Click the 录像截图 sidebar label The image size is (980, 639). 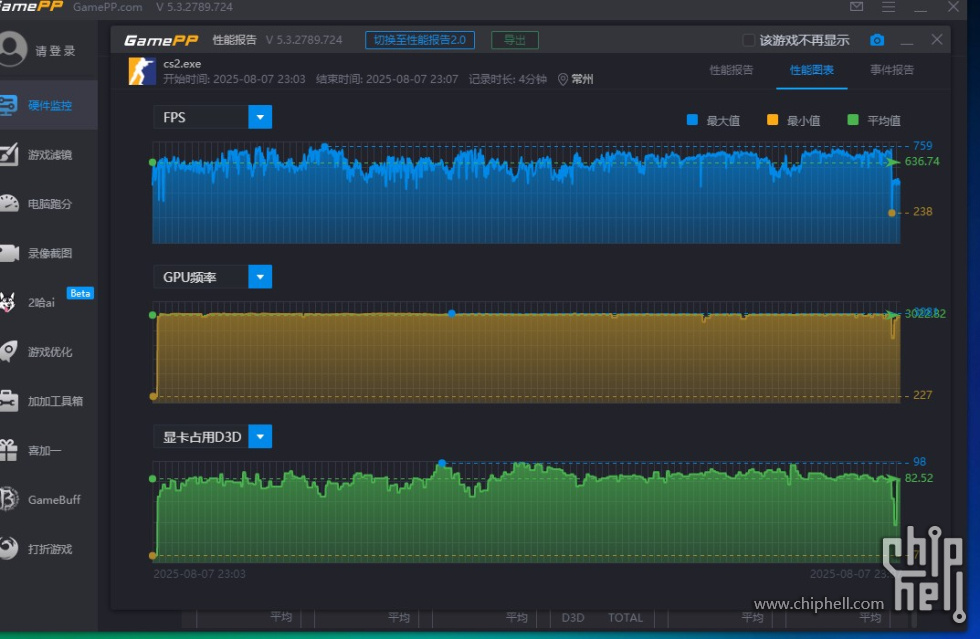tap(50, 253)
